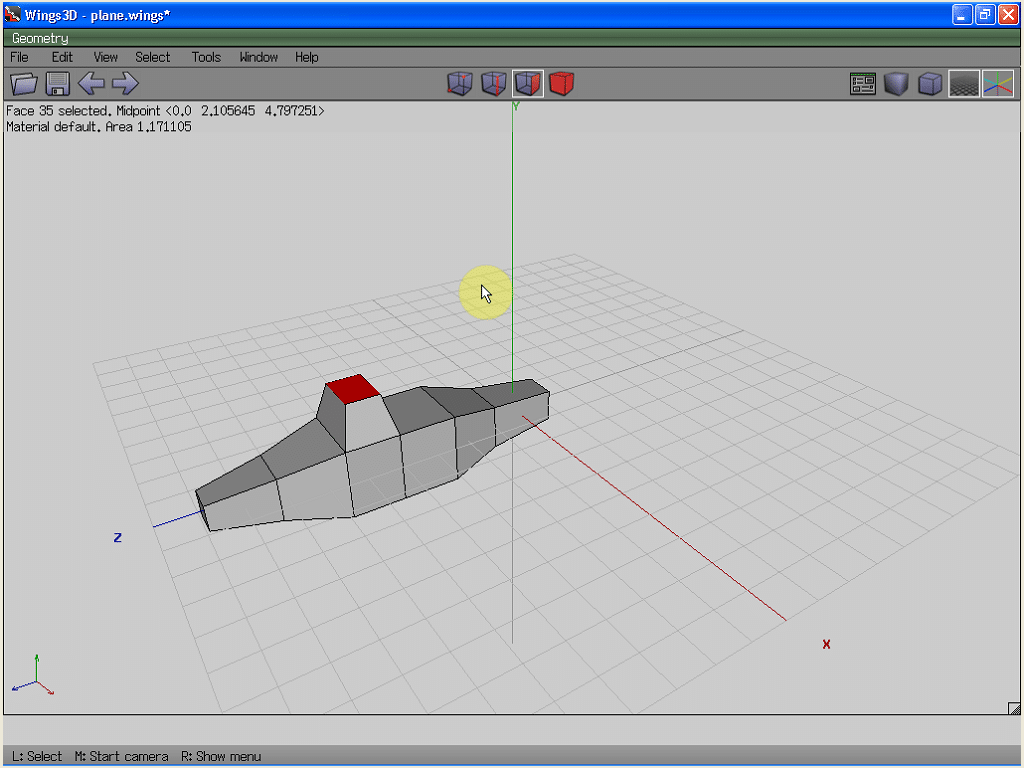Toggle axes visibility icon
Screen dimensions: 1024x768
tap(997, 84)
